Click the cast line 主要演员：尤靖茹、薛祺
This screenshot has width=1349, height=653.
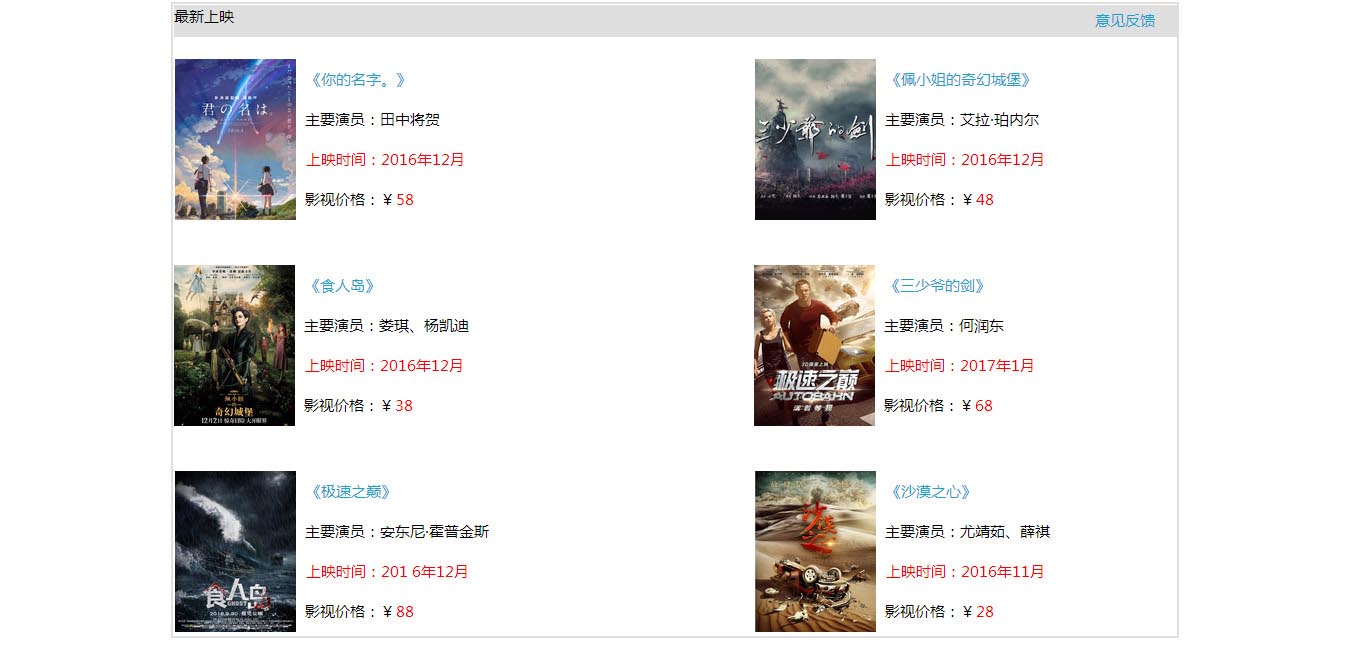coord(967,532)
